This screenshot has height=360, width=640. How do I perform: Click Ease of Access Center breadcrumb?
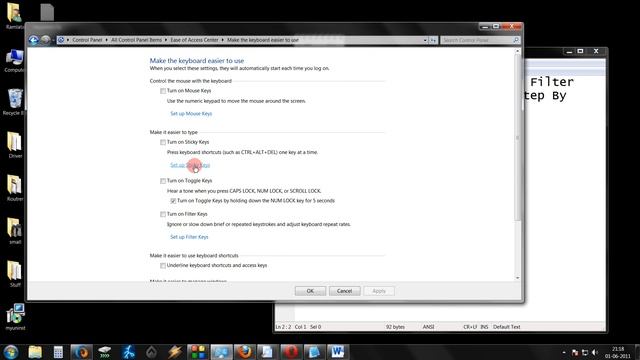(194, 40)
